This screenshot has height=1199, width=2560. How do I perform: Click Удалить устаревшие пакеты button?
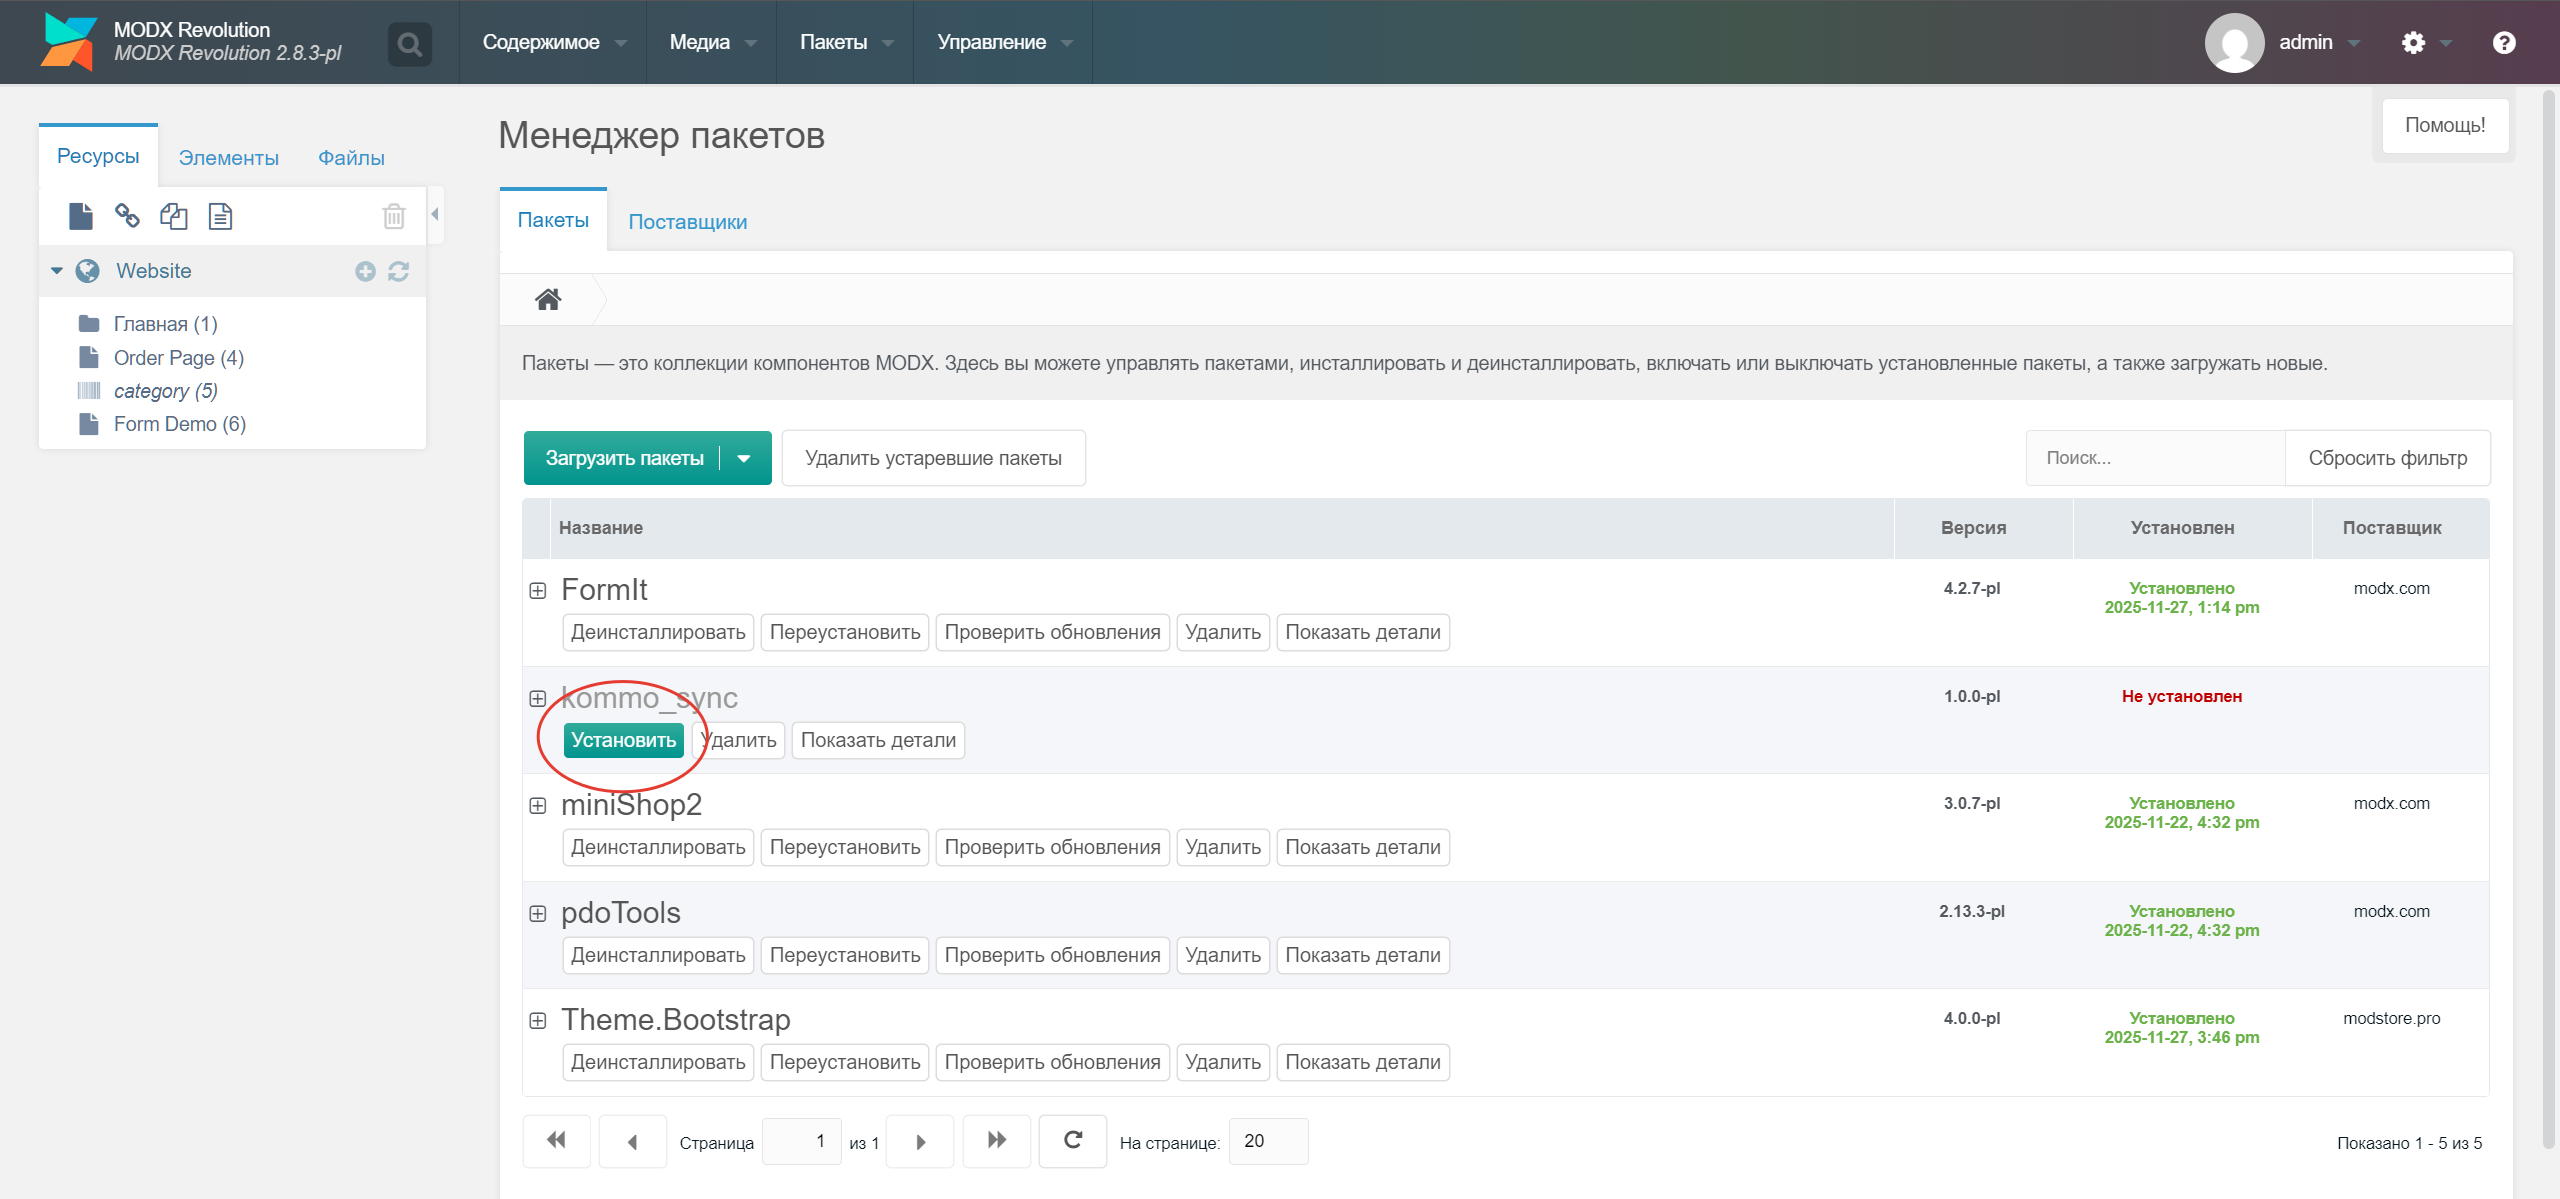[x=933, y=458]
